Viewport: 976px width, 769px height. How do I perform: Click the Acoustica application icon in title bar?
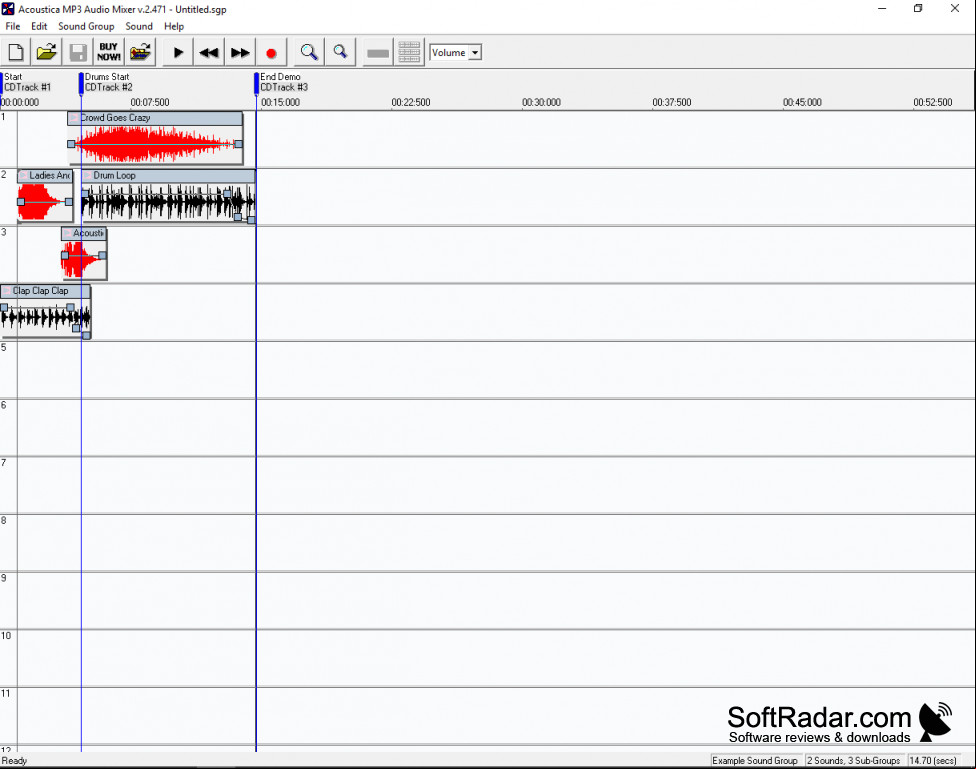8,9
